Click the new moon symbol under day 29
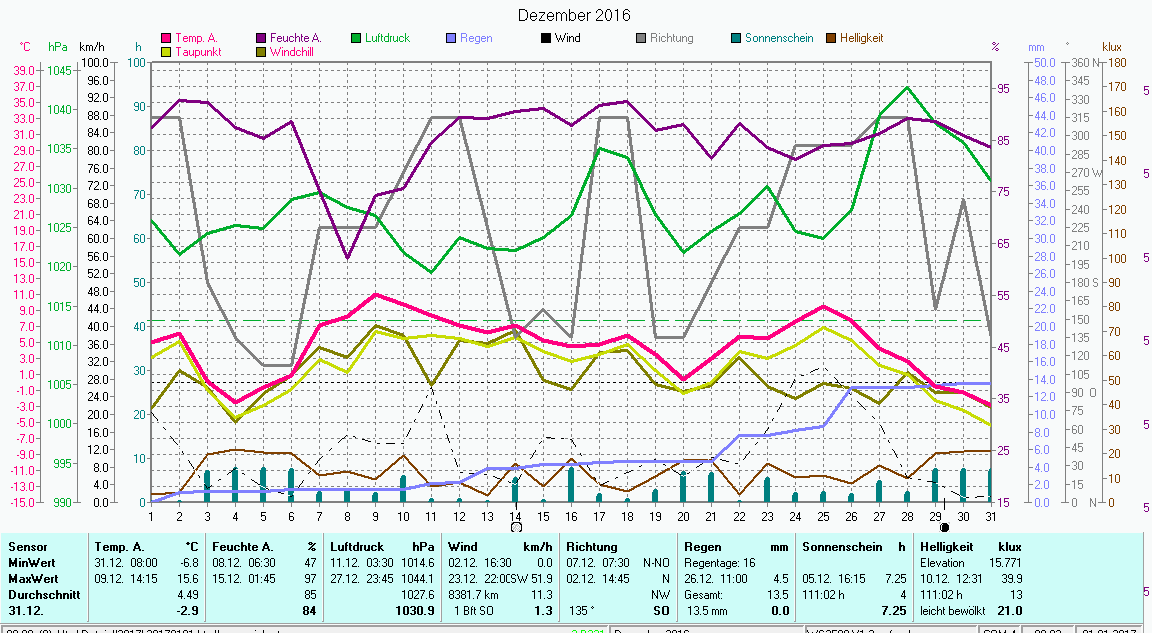Image resolution: width=1152 pixels, height=633 pixels. click(944, 526)
